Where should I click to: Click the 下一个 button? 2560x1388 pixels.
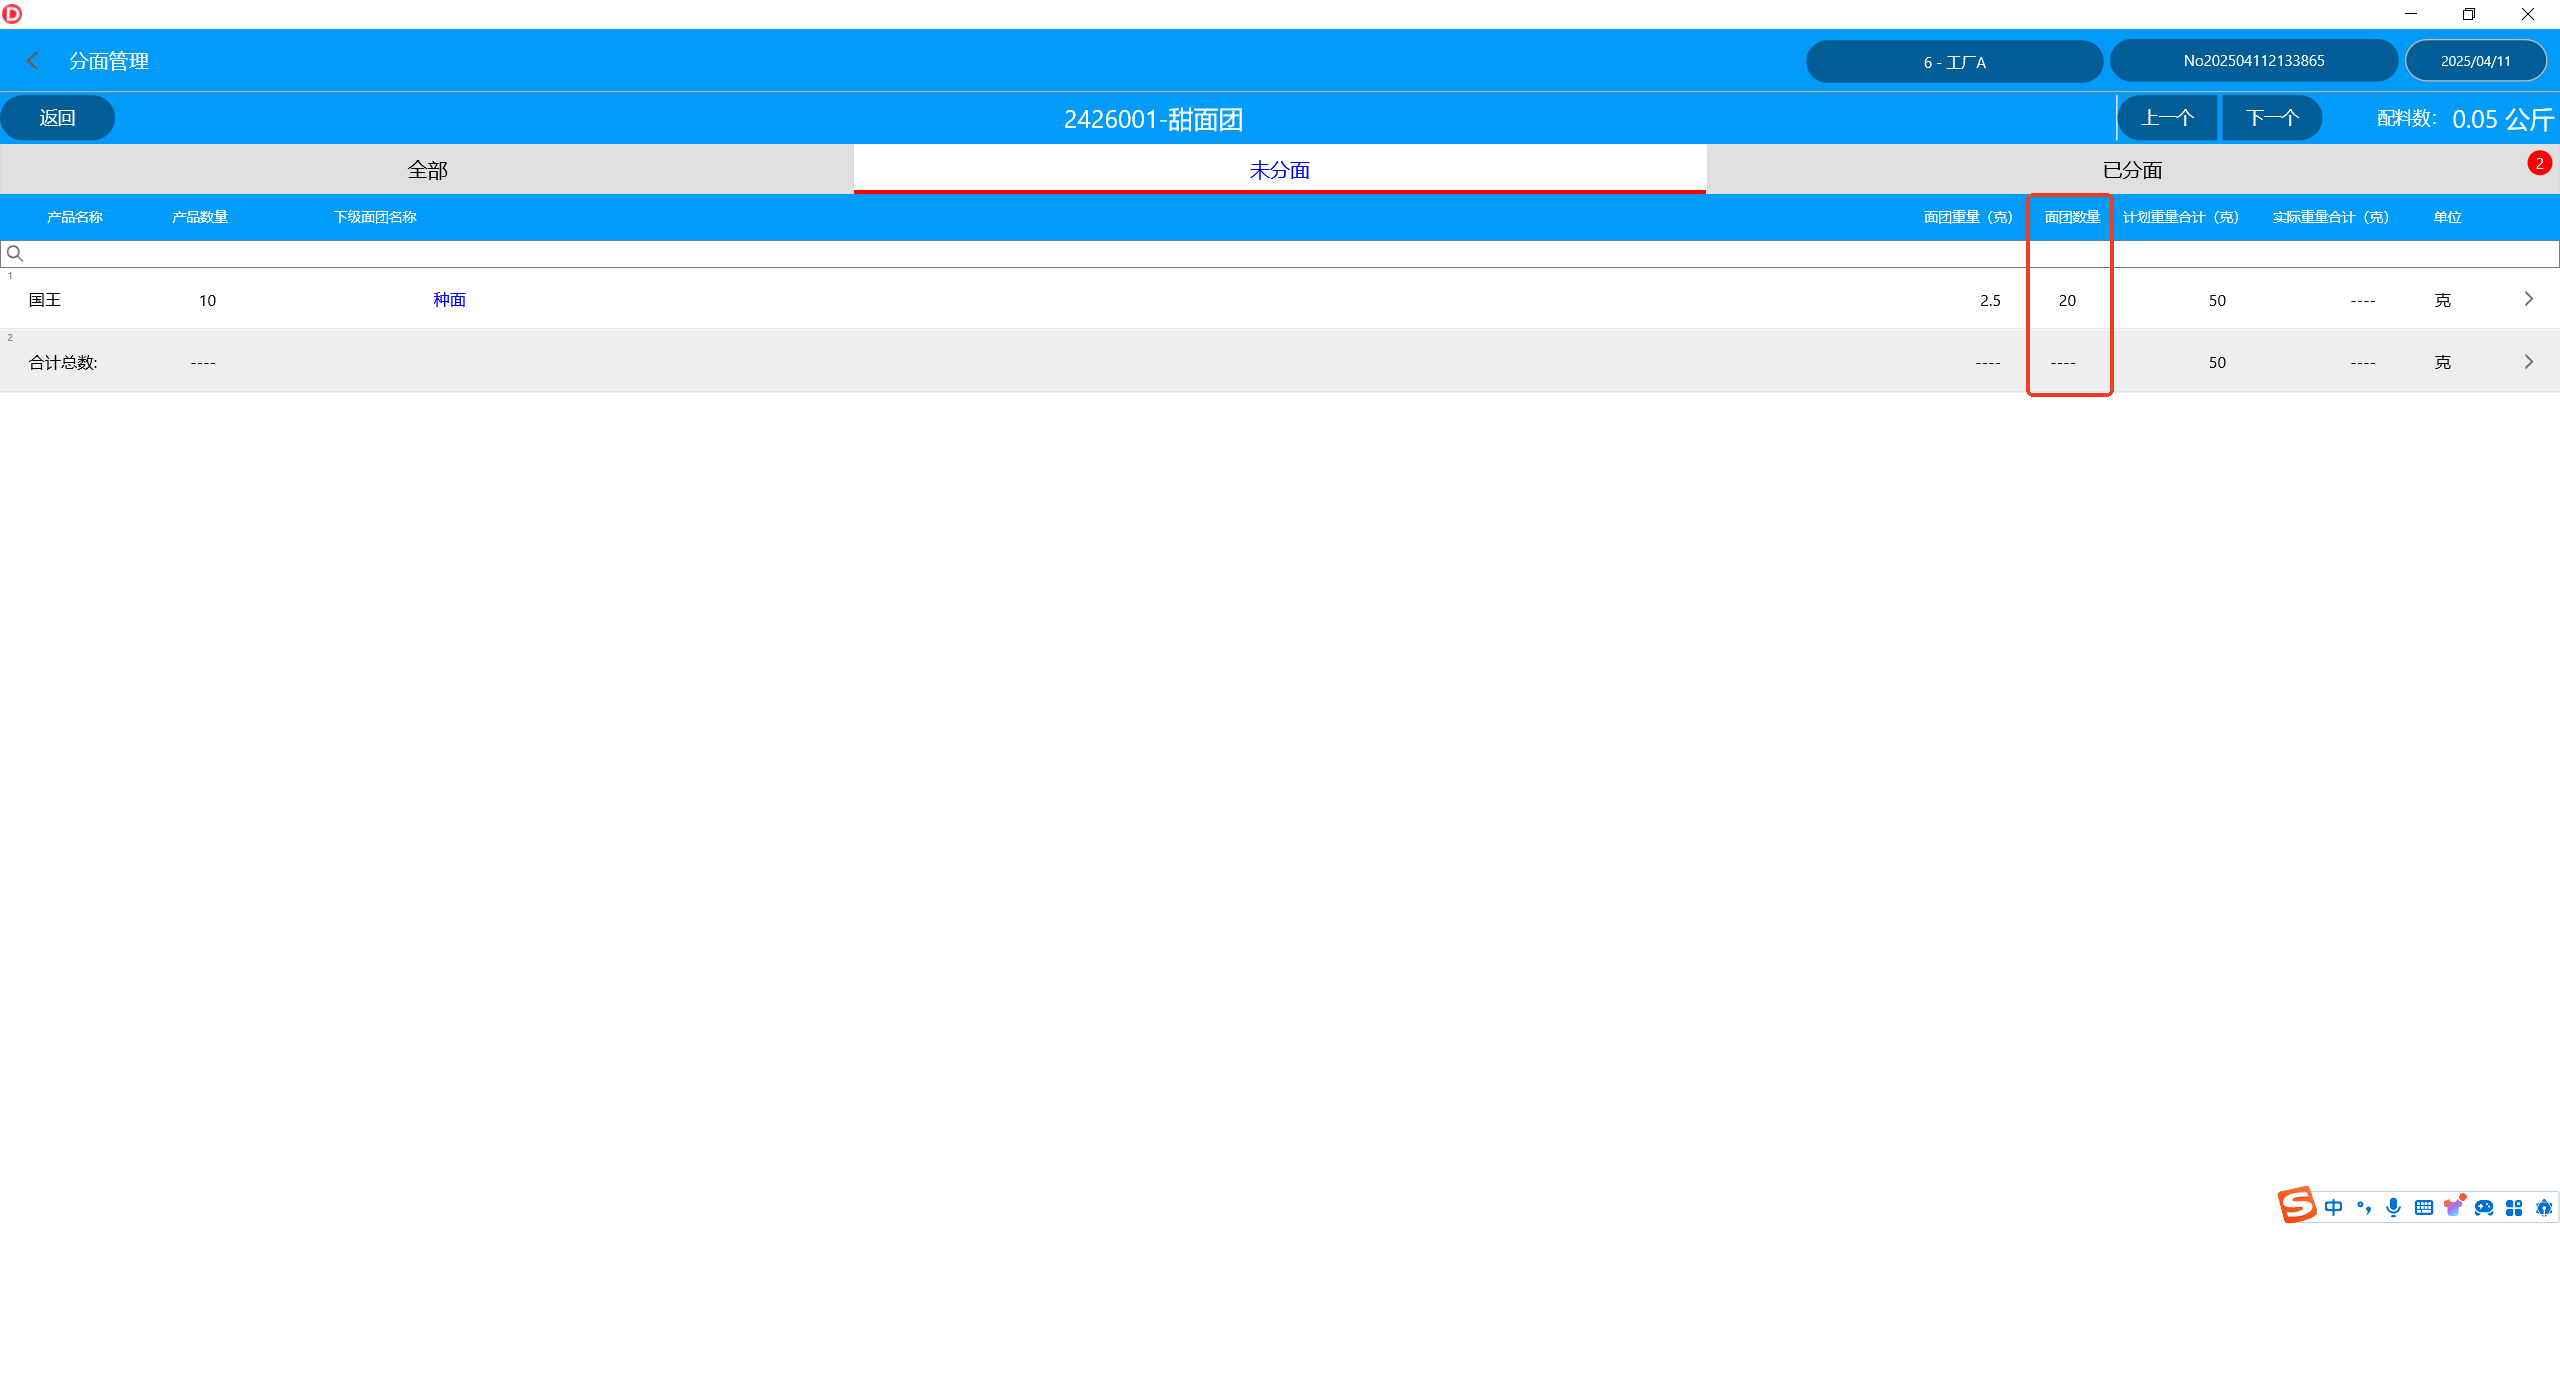point(2272,118)
